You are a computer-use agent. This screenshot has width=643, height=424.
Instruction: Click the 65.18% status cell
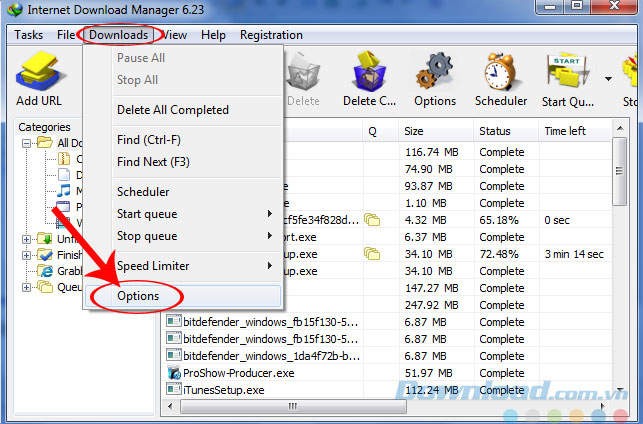pos(499,220)
